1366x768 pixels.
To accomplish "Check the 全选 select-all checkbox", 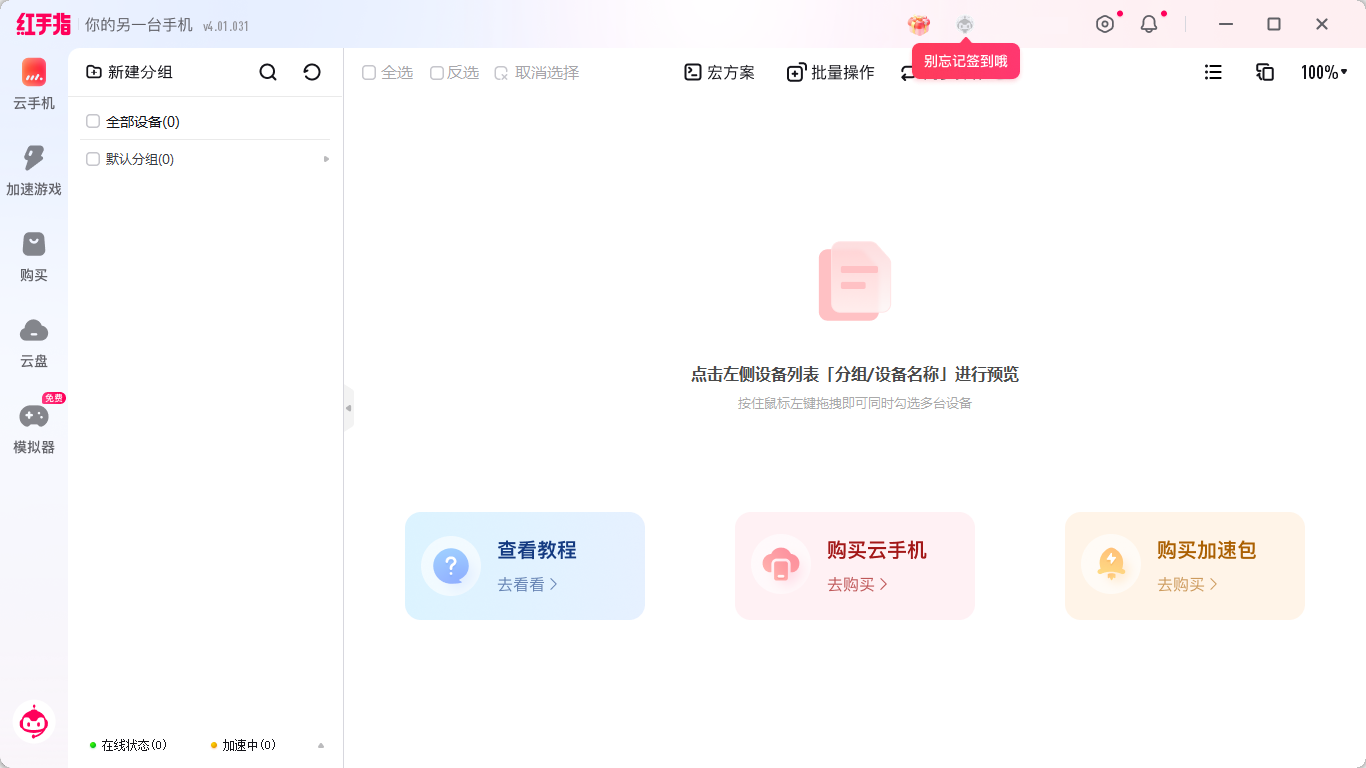I will click(x=370, y=72).
